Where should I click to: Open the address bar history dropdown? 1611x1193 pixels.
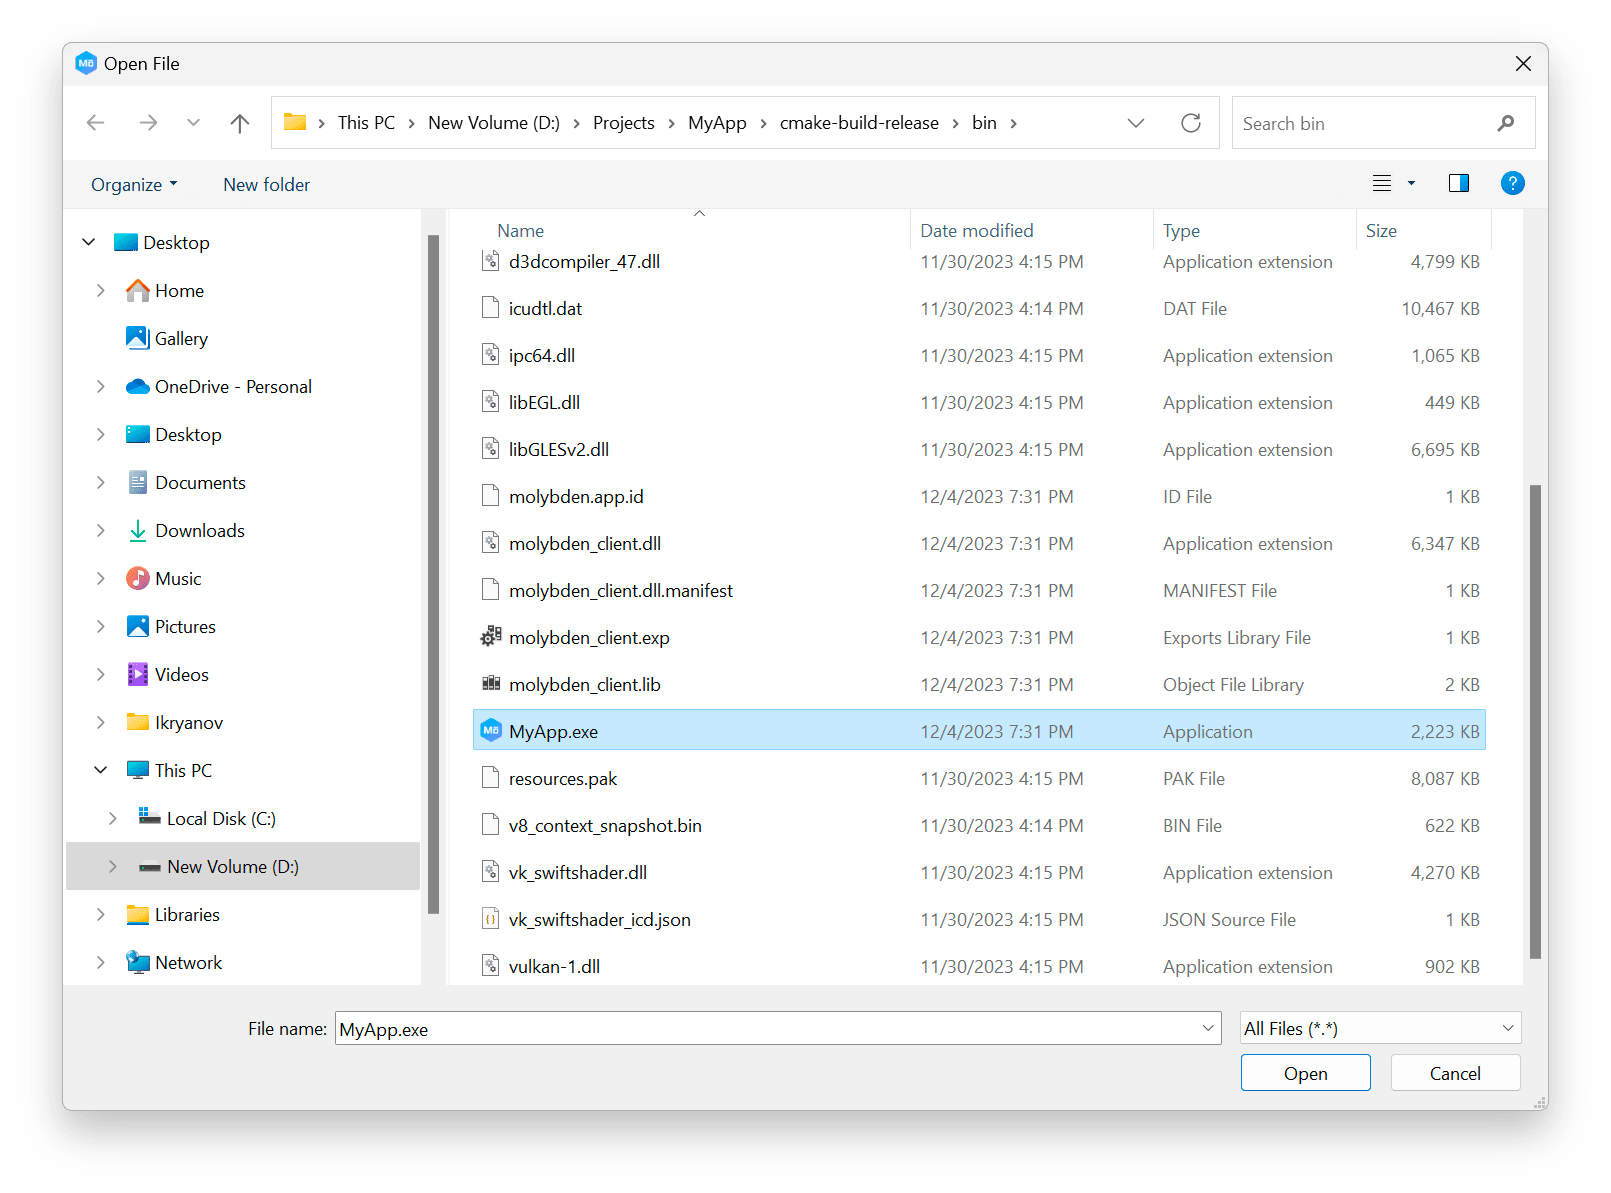(x=1136, y=122)
